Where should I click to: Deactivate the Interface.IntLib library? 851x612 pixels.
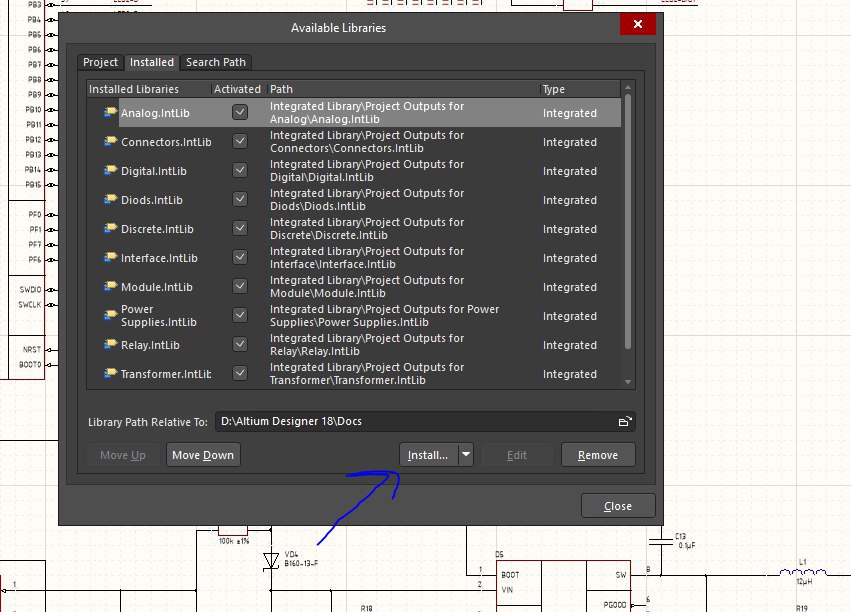(x=240, y=257)
